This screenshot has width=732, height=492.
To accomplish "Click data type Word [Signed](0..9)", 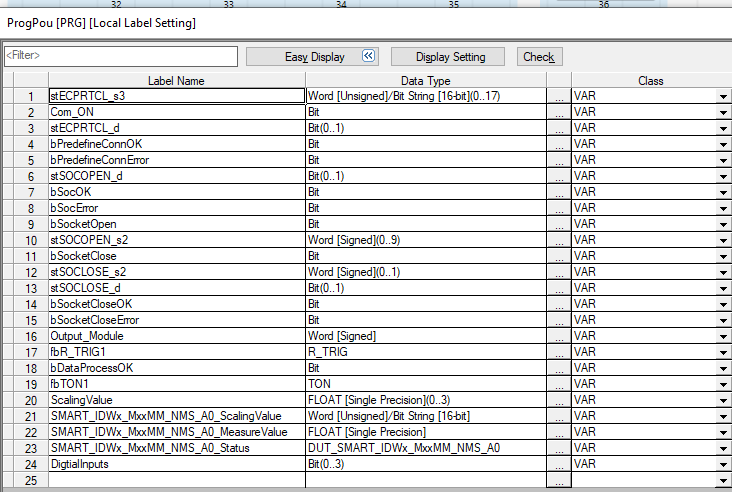I will (x=426, y=240).
